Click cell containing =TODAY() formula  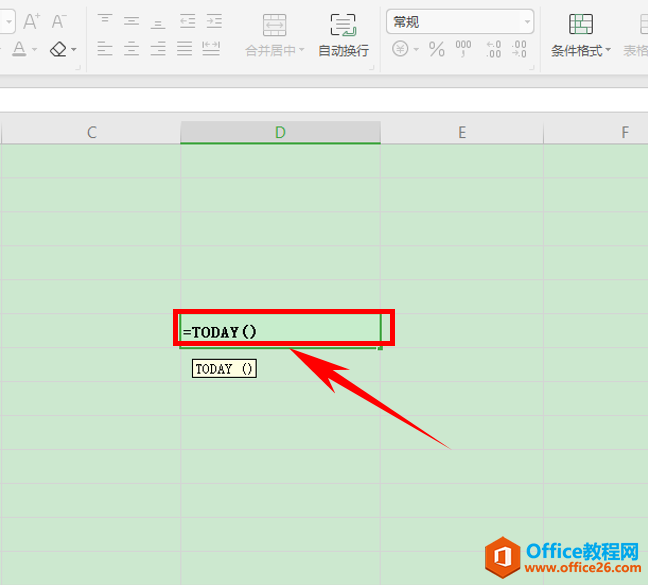[x=280, y=331]
